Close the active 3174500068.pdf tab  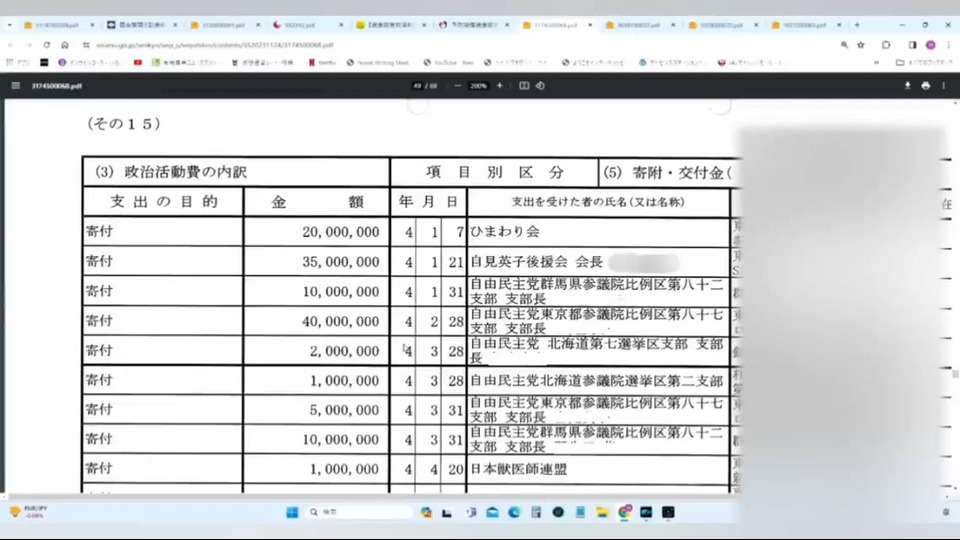pos(590,25)
